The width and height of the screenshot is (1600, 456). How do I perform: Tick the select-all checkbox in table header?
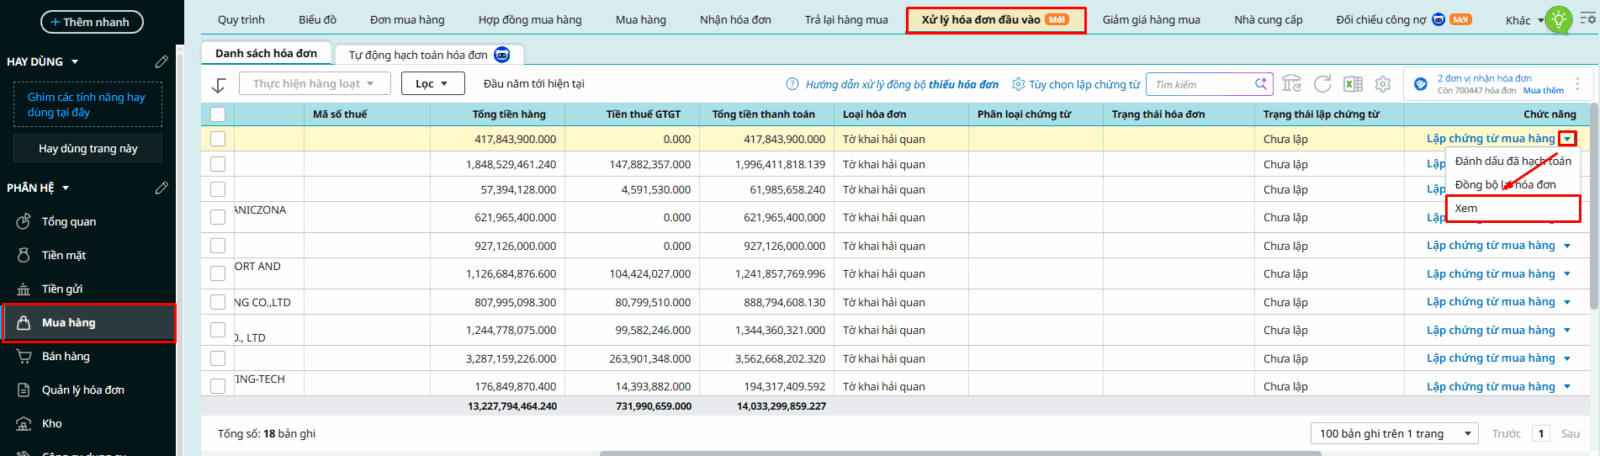[218, 114]
